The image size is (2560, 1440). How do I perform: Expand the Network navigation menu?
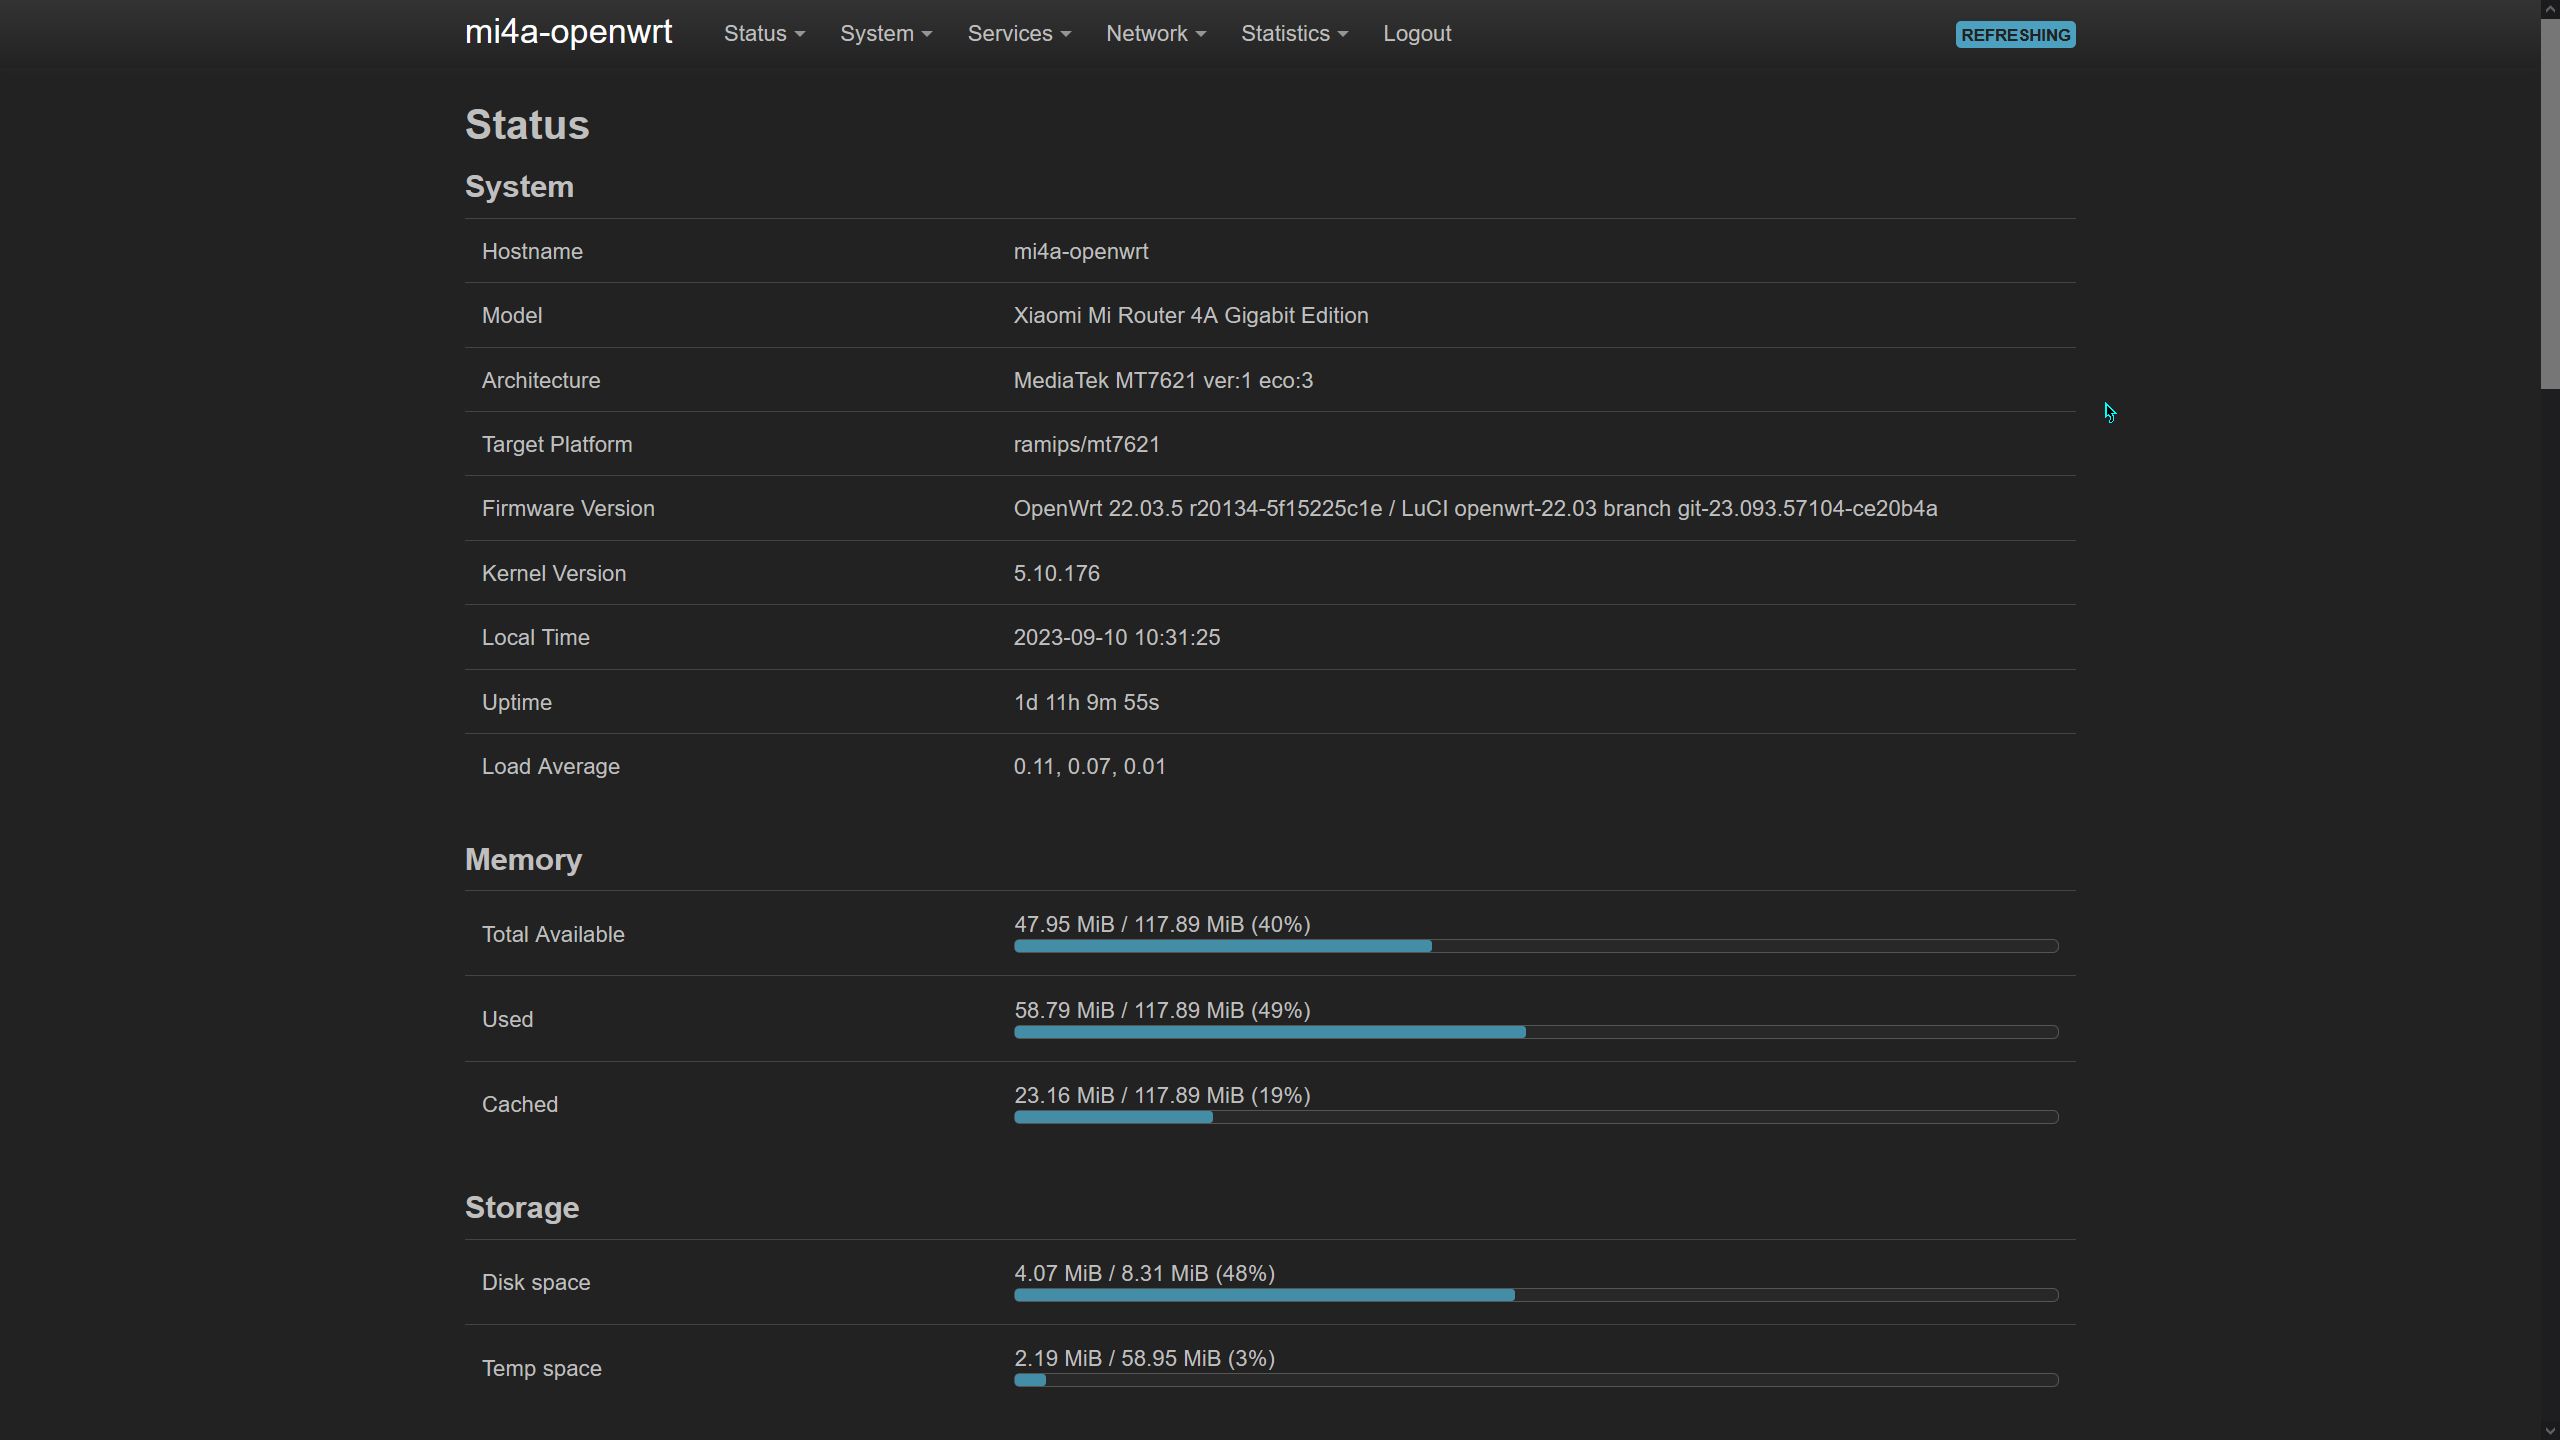(x=1155, y=34)
